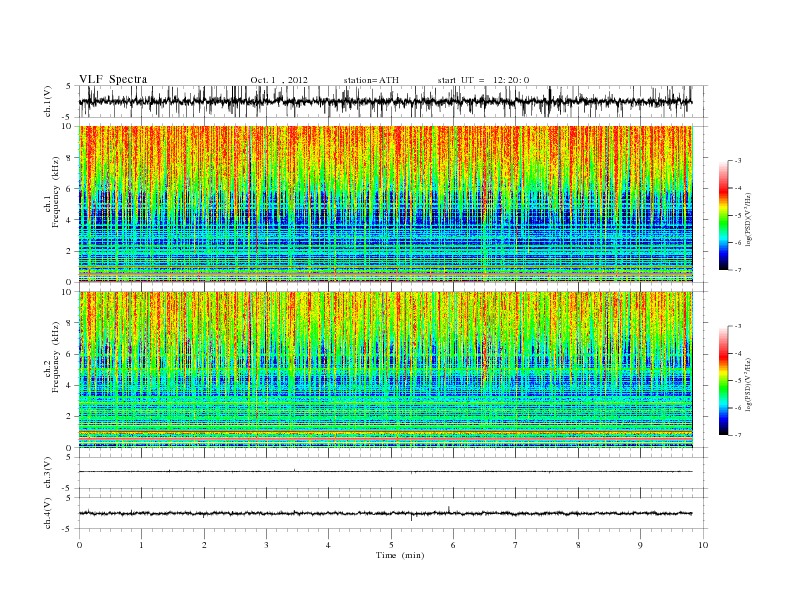Click the ch.2 spectrogram plot
Viewport: 792px width, 612px height.
[386, 369]
